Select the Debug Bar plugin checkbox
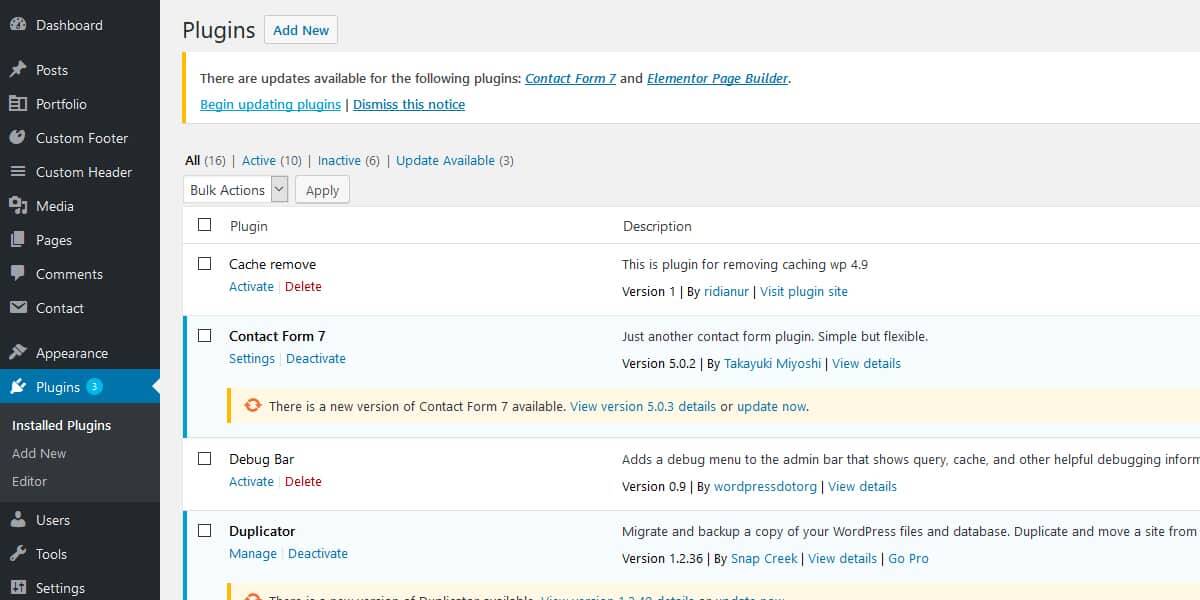 pos(205,458)
